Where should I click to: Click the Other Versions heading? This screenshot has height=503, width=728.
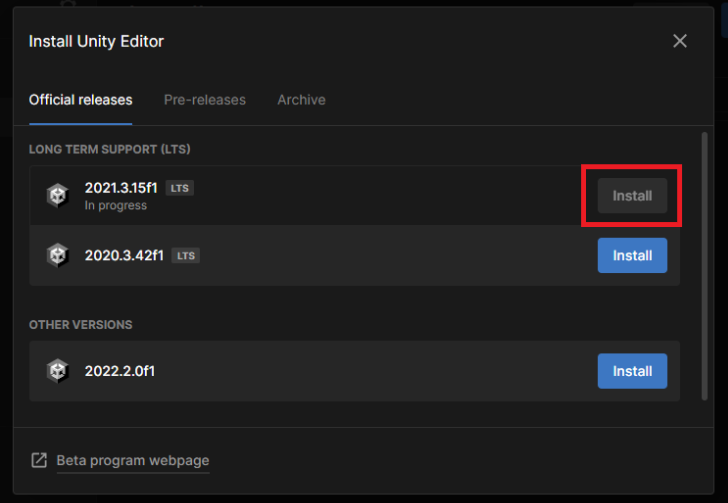(x=80, y=325)
